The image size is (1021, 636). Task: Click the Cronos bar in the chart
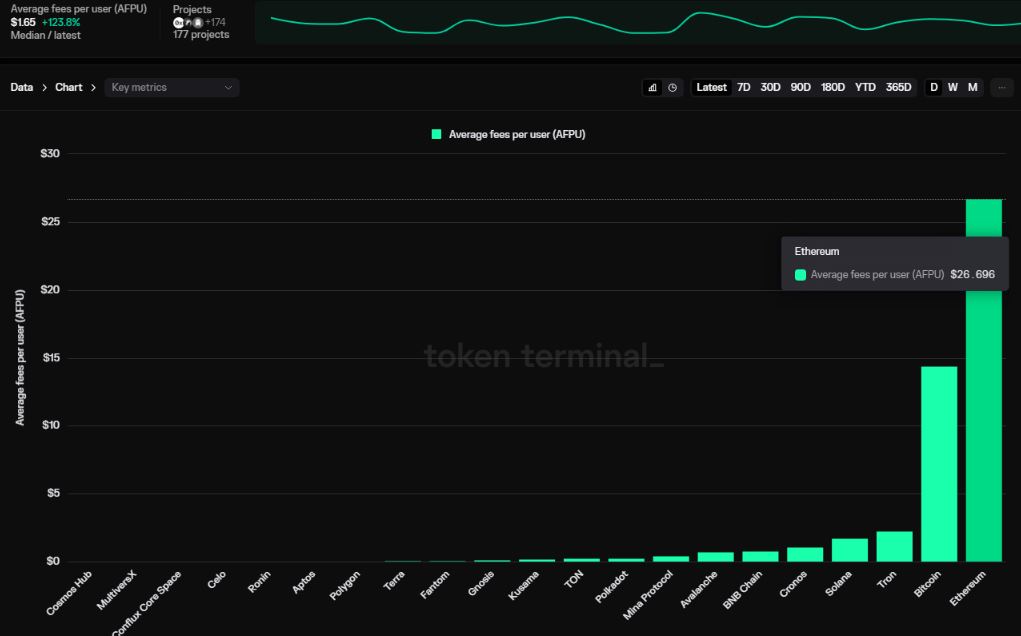point(805,554)
